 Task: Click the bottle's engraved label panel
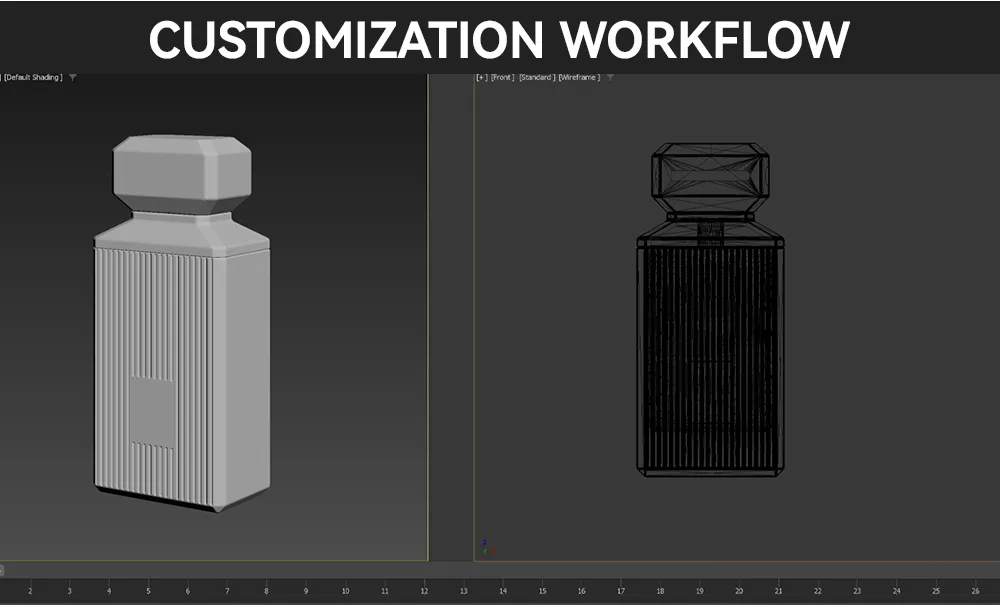(152, 412)
